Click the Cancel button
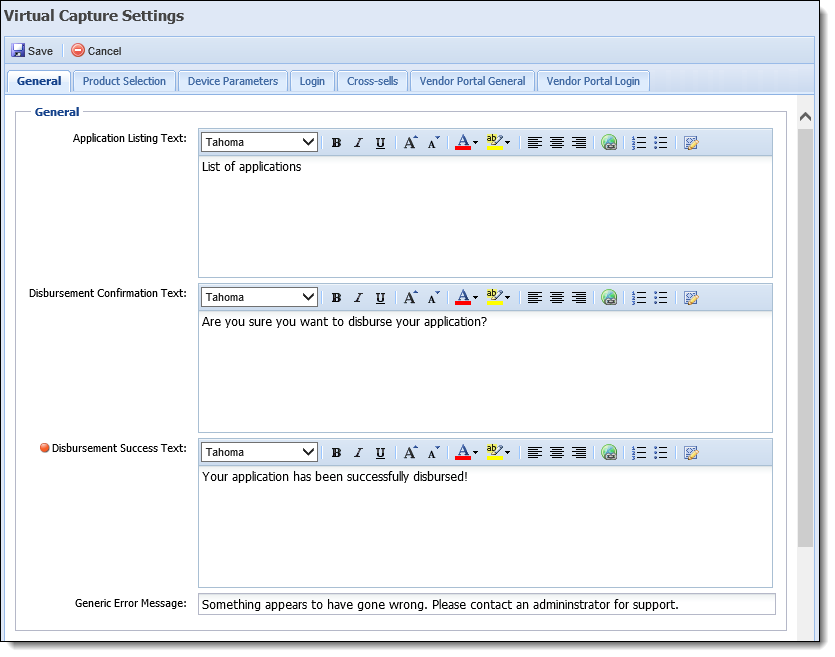The width and height of the screenshot is (835, 657). (x=96, y=51)
